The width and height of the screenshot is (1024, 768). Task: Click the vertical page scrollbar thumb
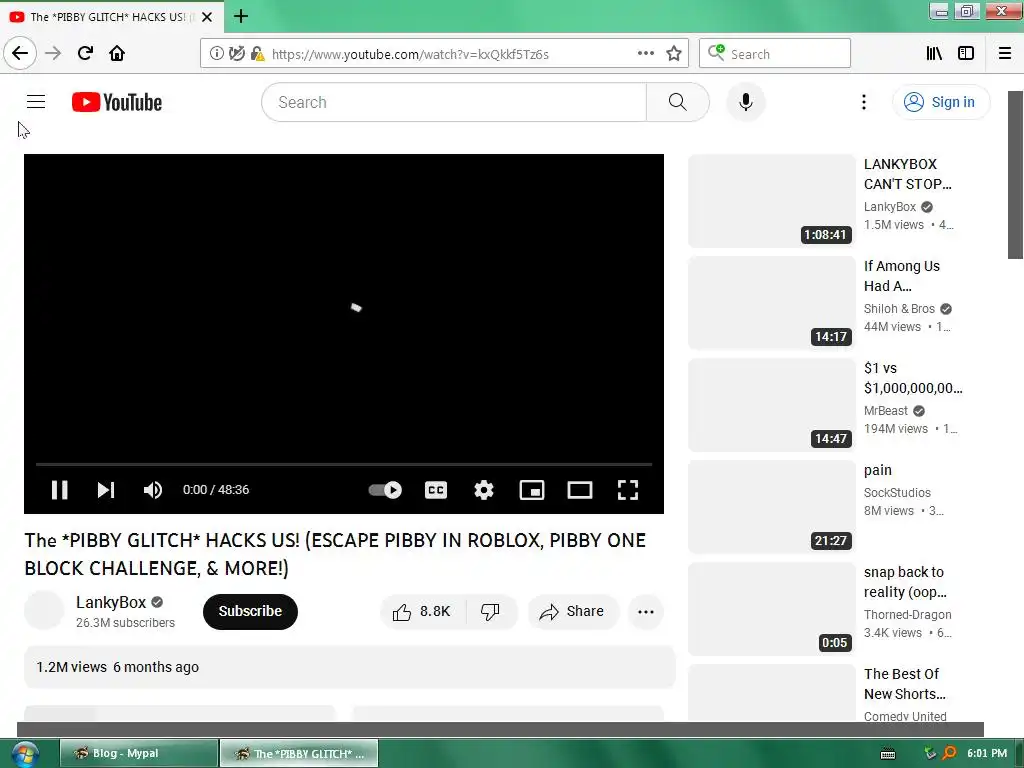pyautogui.click(x=1015, y=175)
